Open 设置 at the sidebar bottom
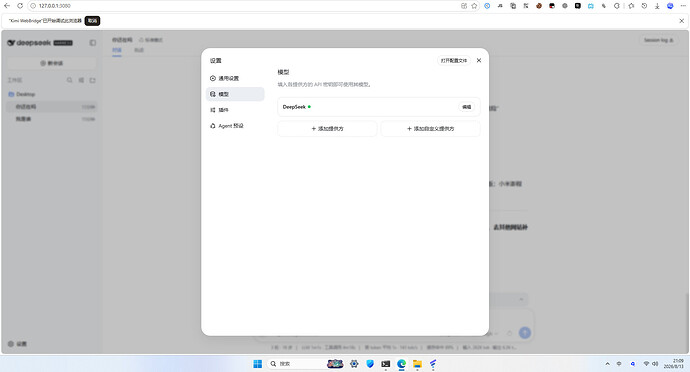Image resolution: width=690 pixels, height=372 pixels. [x=18, y=344]
